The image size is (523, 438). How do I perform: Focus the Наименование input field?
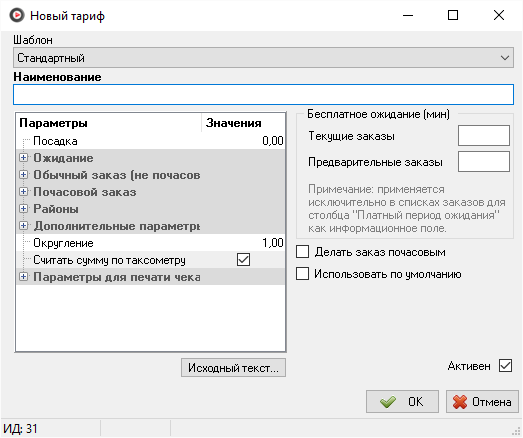264,94
